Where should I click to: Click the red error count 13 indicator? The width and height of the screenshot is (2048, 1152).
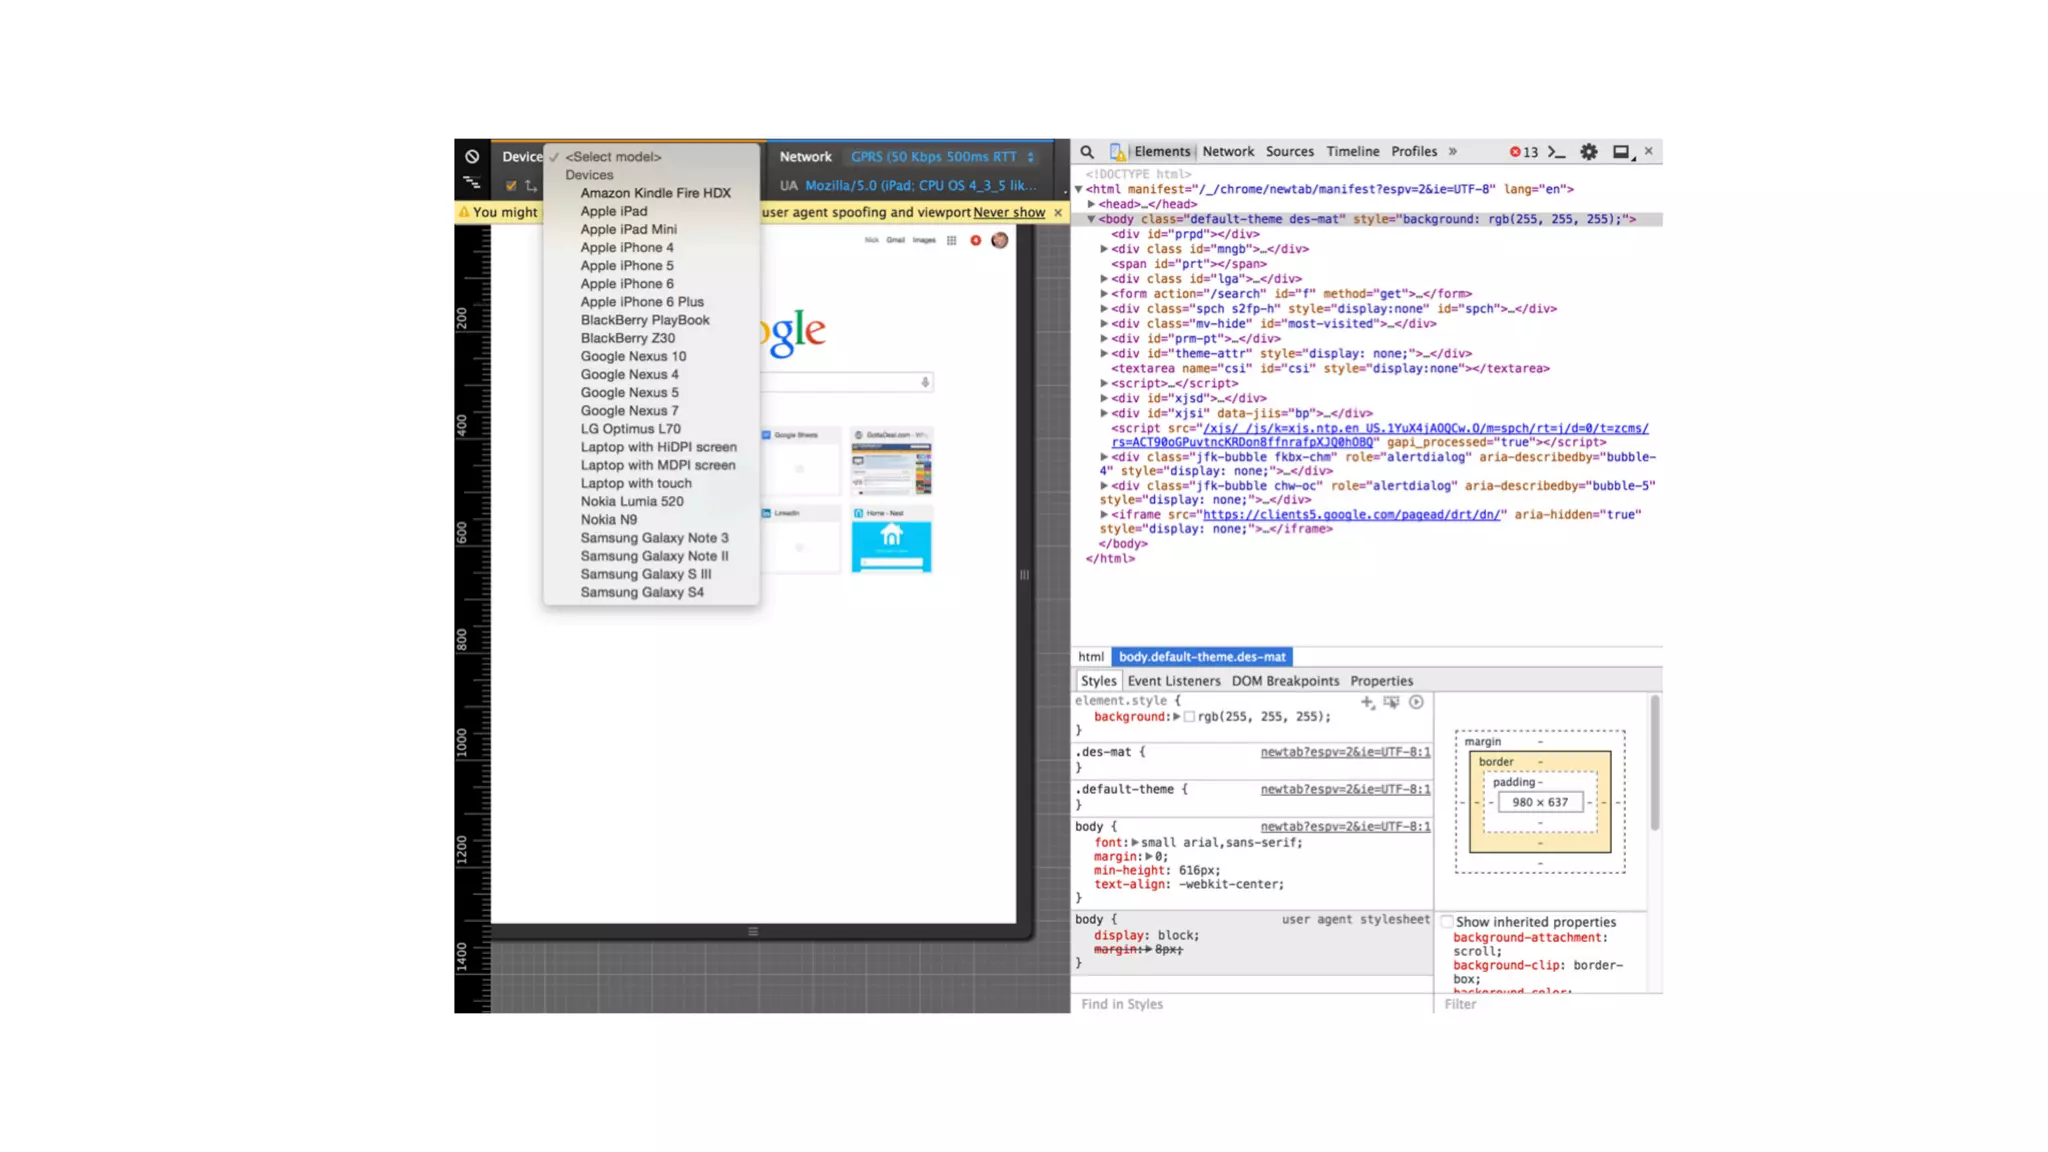click(x=1523, y=152)
